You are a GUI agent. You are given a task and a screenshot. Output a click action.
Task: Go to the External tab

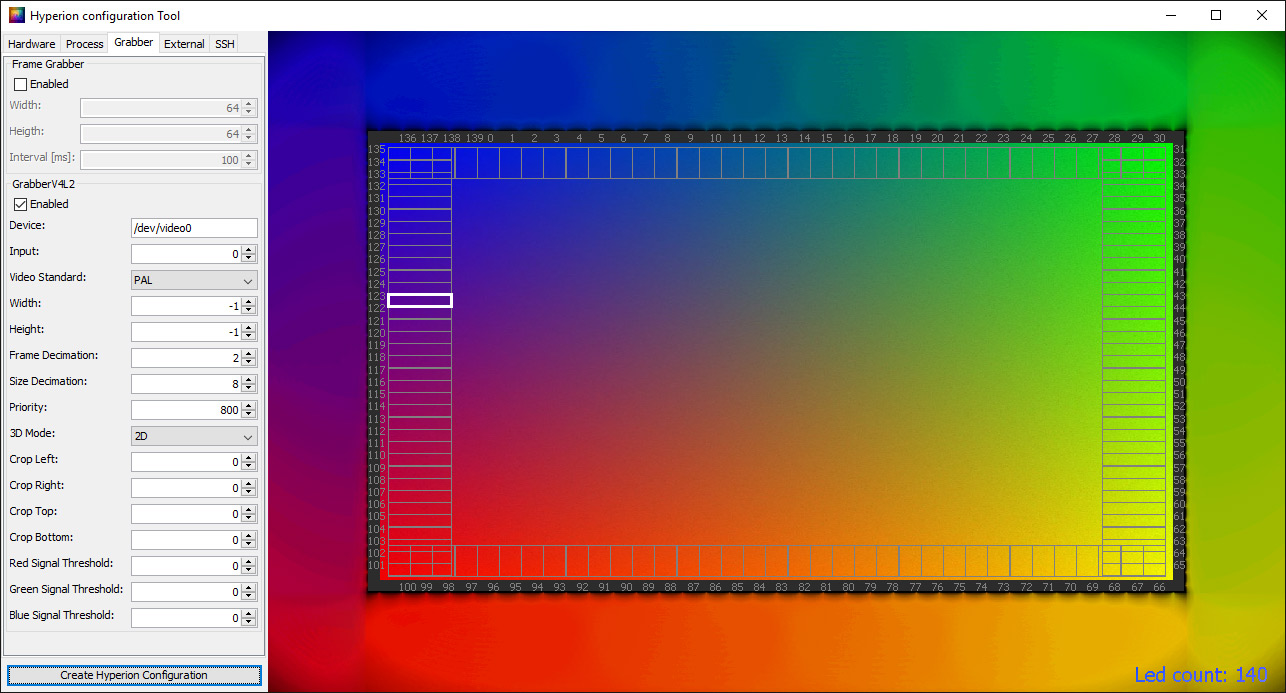[x=184, y=44]
